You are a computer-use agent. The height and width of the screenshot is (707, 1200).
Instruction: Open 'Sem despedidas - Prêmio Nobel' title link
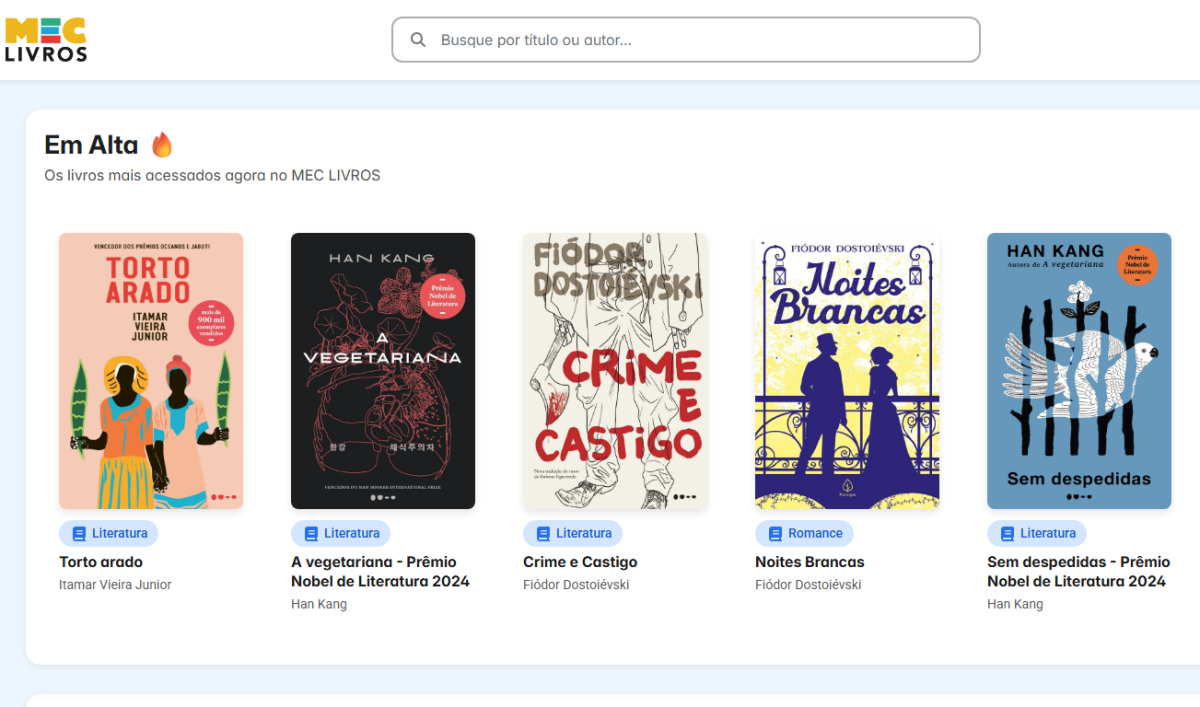coord(1078,571)
